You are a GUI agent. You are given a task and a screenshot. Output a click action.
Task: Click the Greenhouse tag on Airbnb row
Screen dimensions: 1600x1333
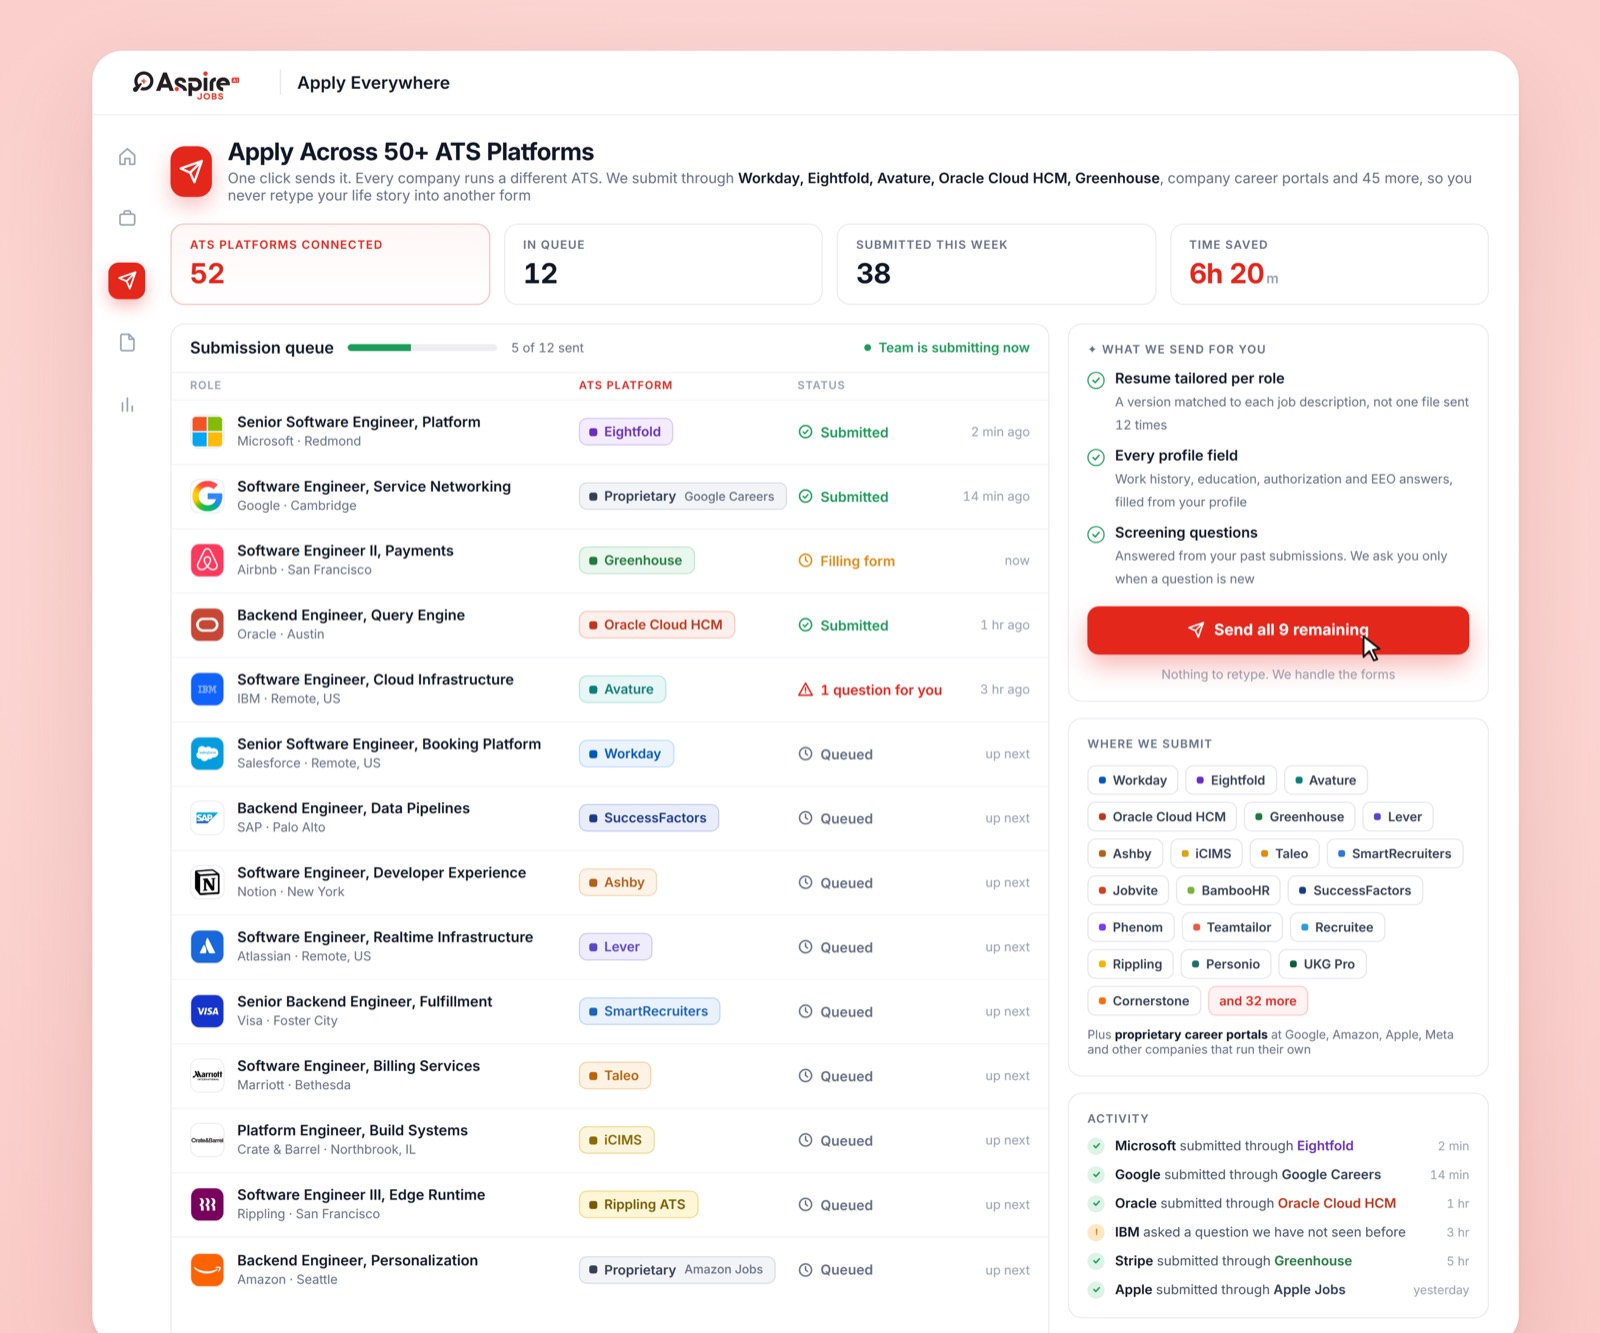tap(636, 561)
